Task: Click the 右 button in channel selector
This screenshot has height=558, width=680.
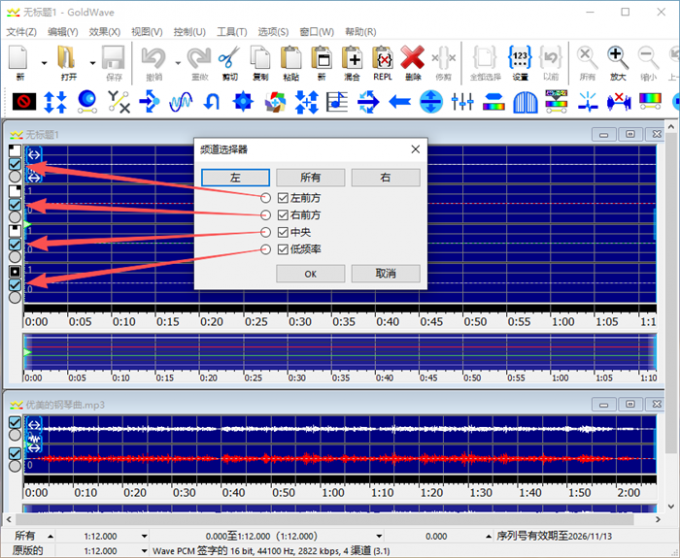Action: [x=386, y=178]
